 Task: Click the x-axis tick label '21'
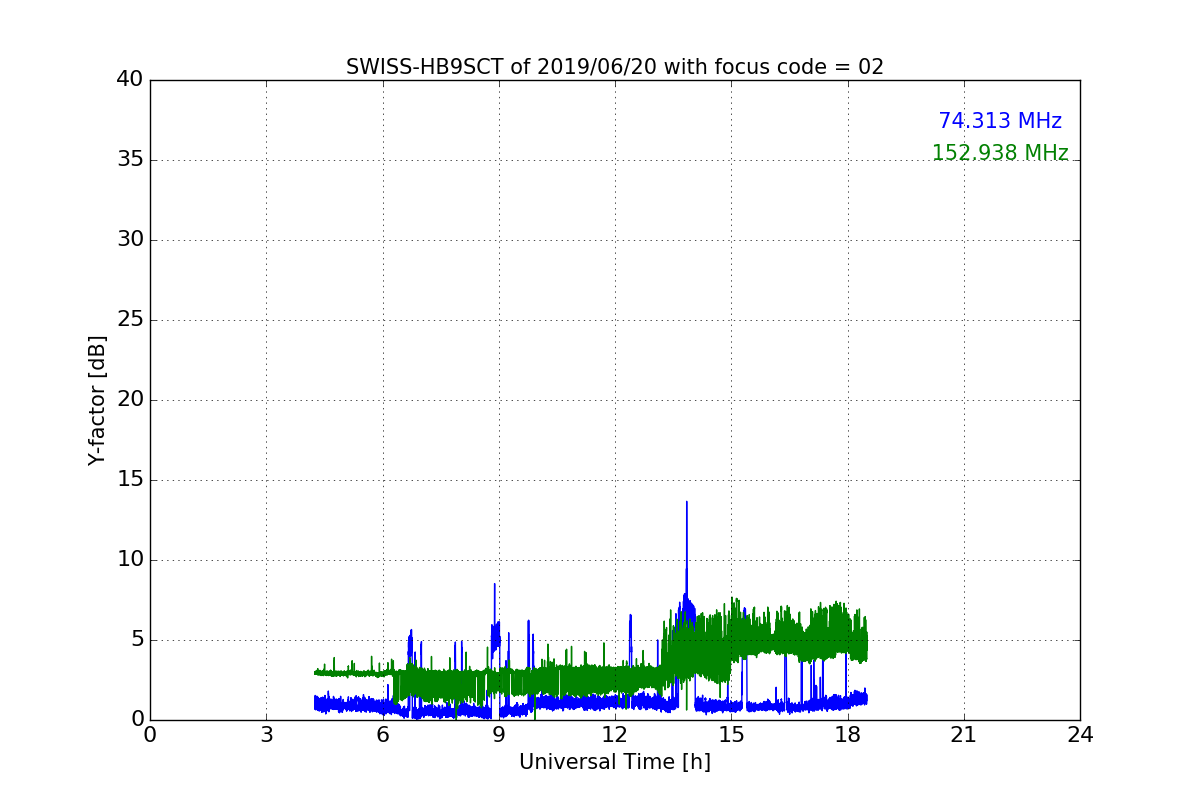[964, 735]
